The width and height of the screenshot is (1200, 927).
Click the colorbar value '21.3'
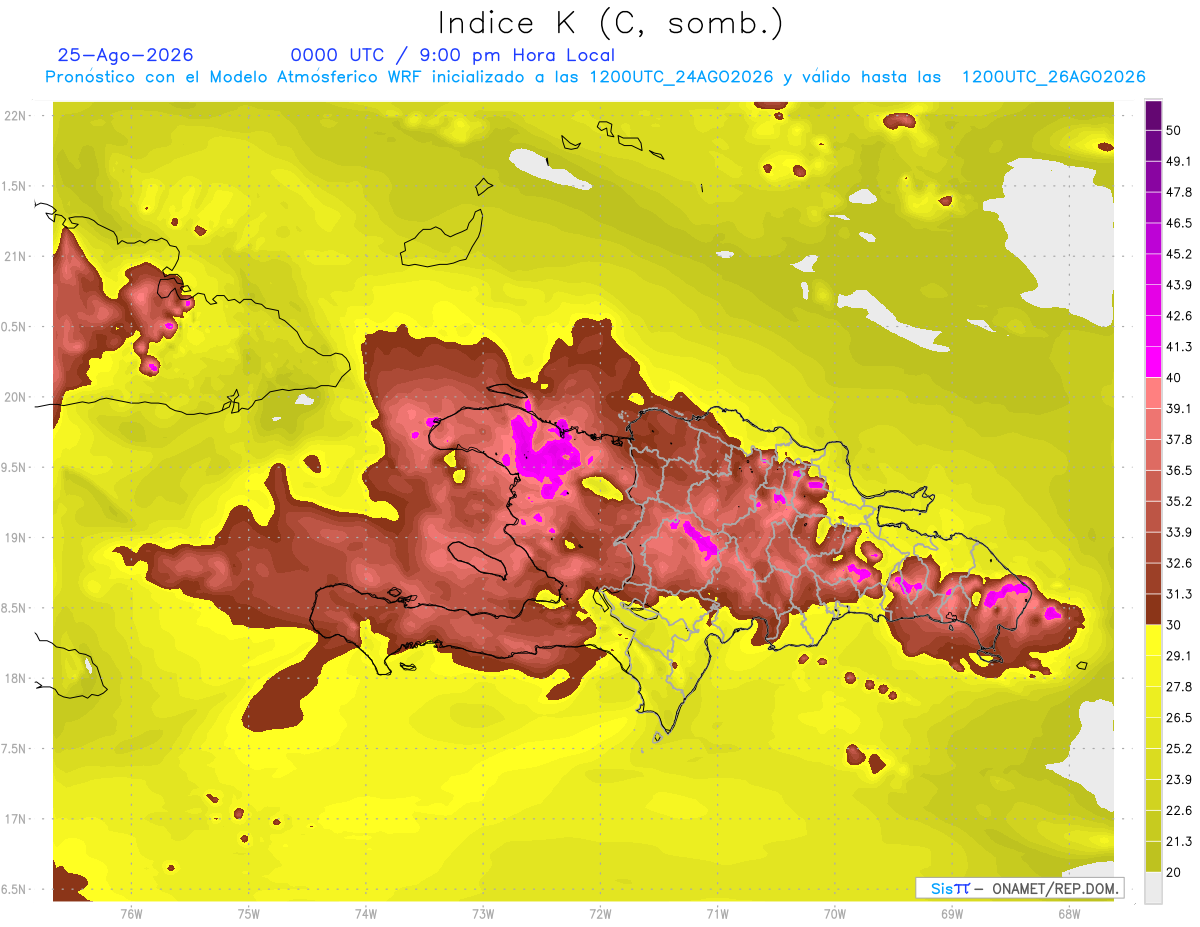tap(1178, 840)
